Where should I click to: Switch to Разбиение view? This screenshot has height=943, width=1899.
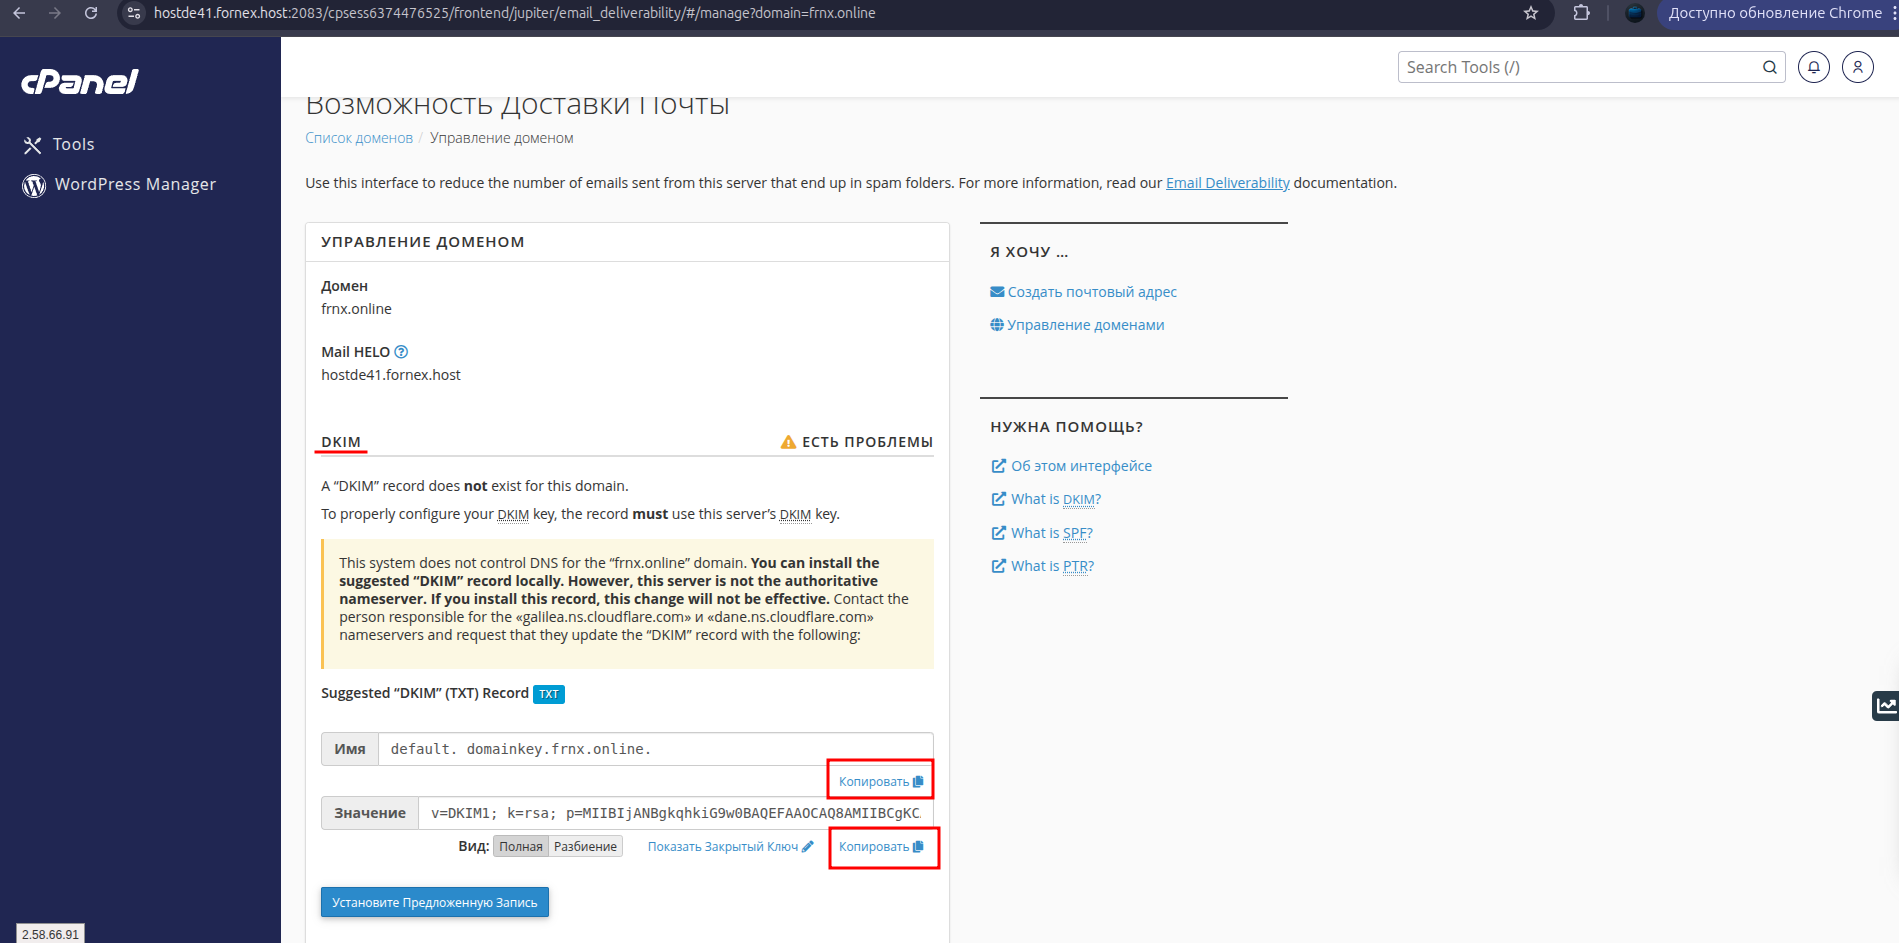(x=585, y=847)
